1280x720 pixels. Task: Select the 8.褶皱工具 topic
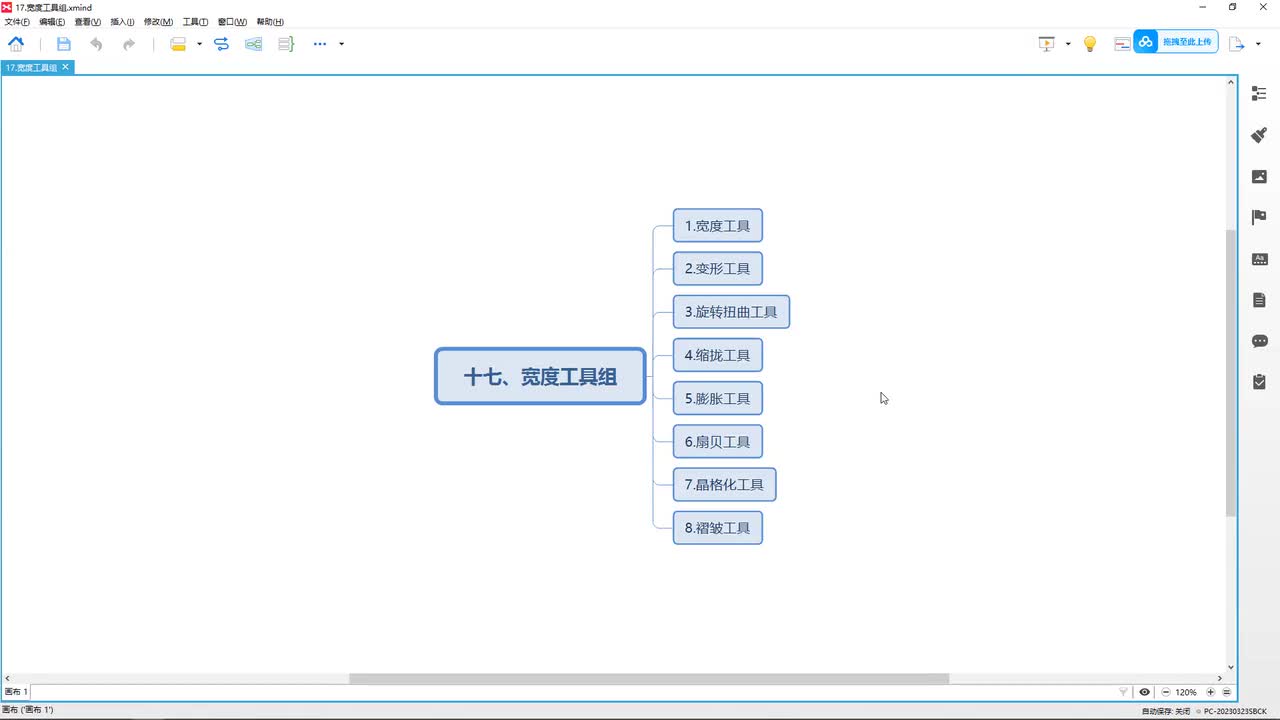point(718,527)
